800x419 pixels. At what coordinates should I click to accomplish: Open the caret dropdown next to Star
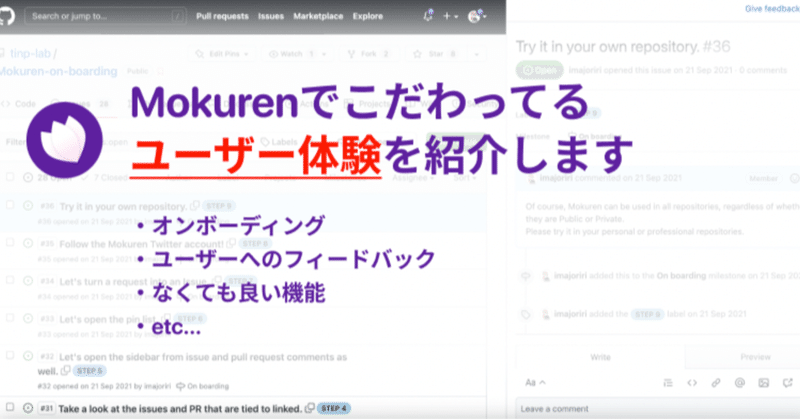[477, 54]
